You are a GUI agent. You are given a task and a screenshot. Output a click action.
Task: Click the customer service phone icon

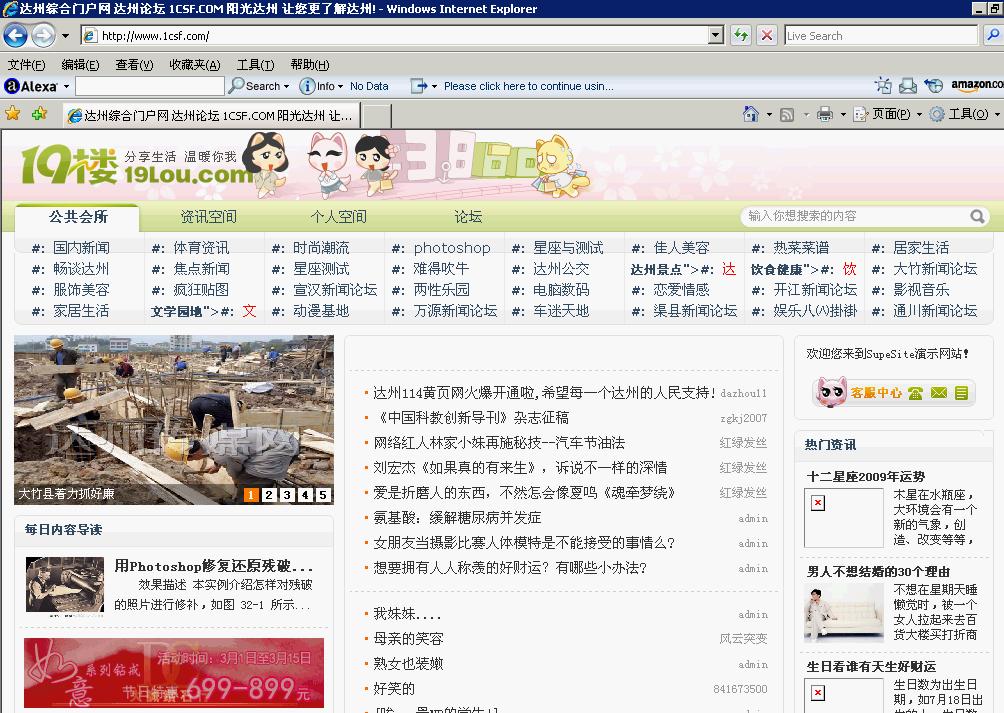tap(915, 393)
